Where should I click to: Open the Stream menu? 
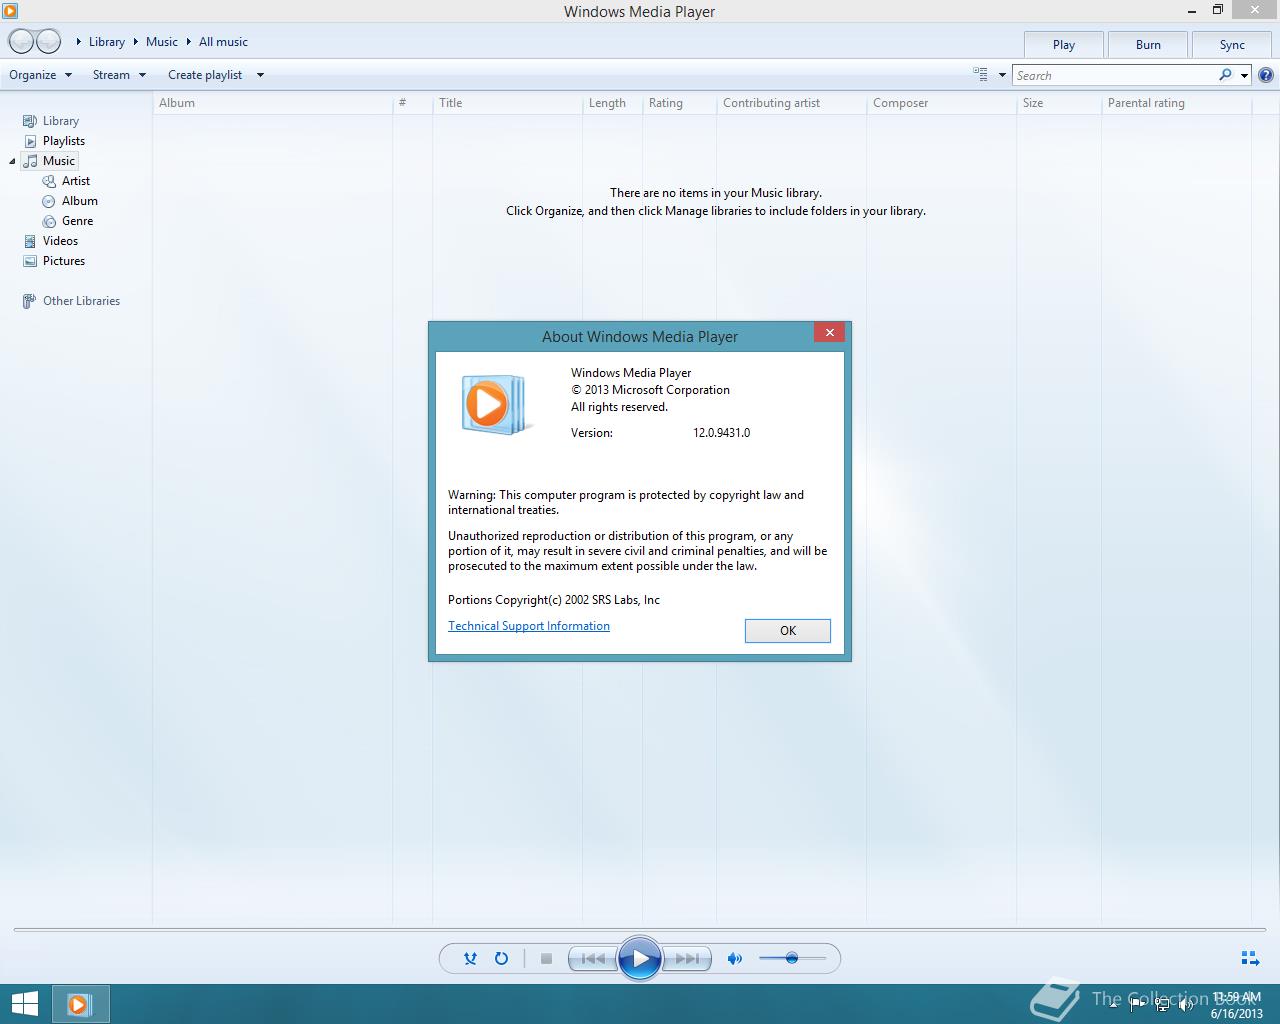(119, 75)
